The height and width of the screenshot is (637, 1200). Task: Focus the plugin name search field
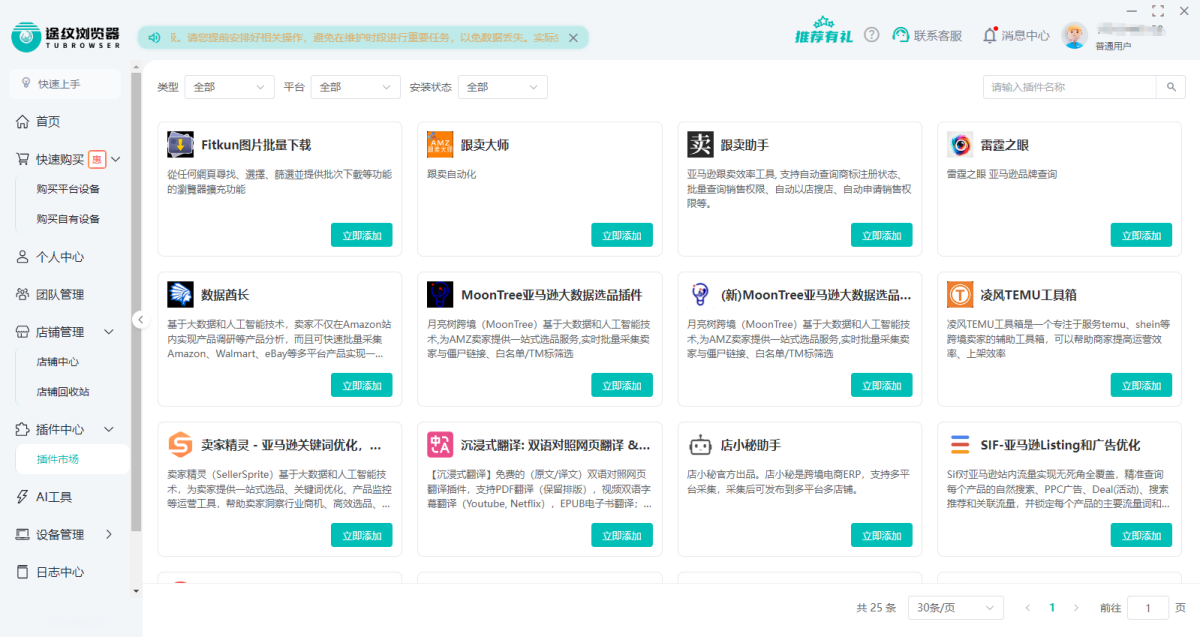pyautogui.click(x=1070, y=88)
